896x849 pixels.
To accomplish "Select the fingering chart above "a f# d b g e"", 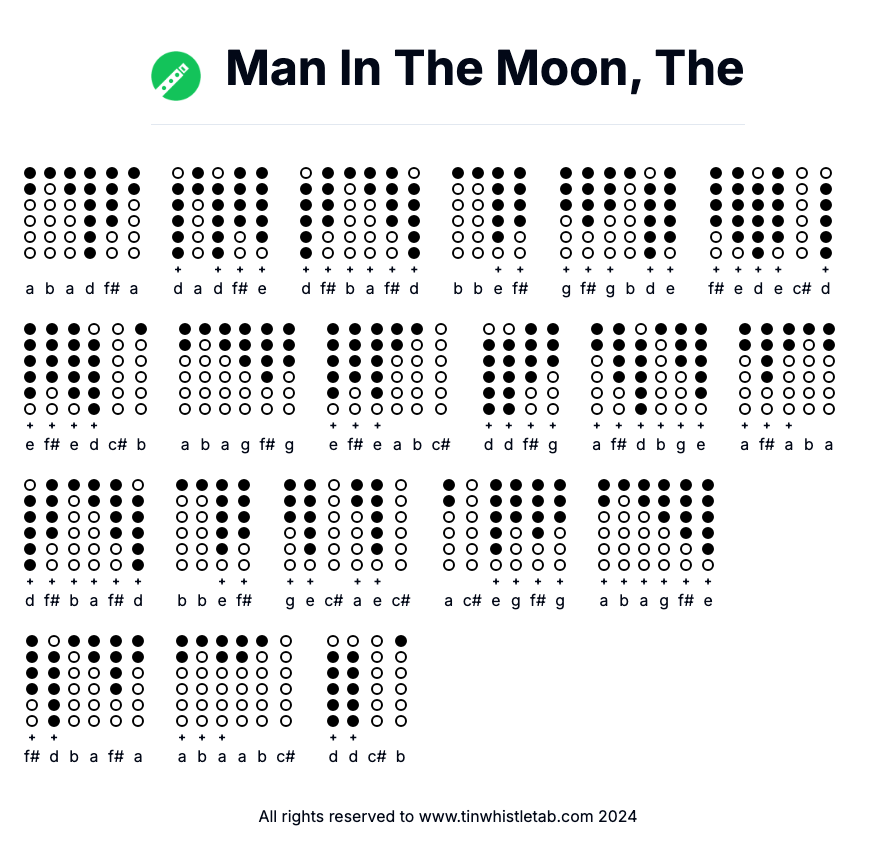I will tap(649, 368).
